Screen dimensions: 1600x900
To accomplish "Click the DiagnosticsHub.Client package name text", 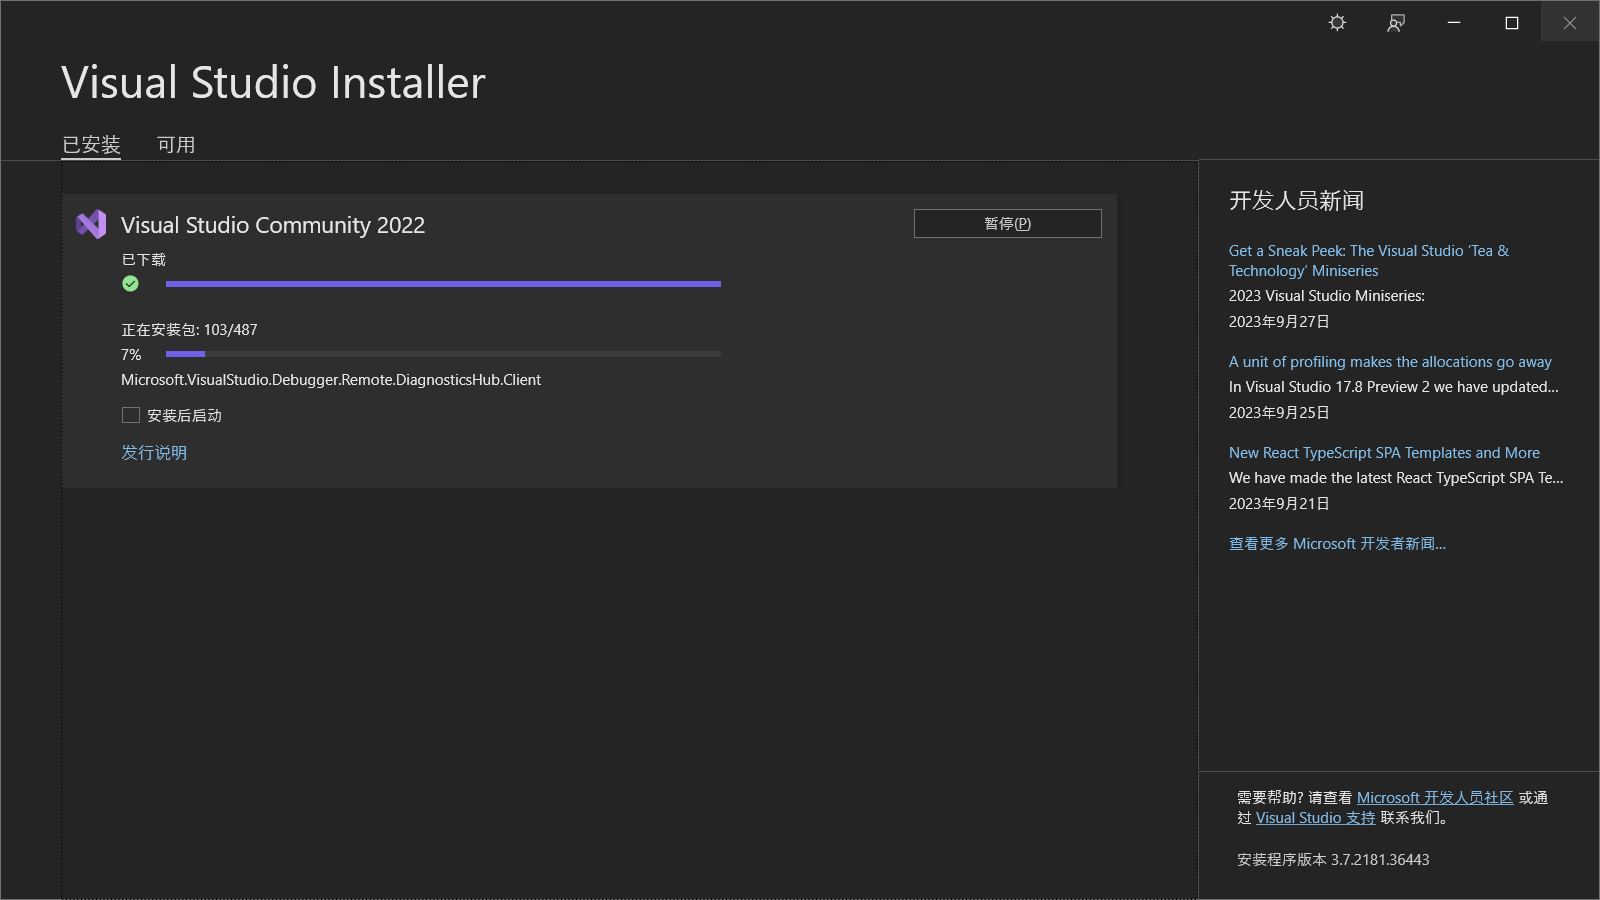I will tap(331, 380).
